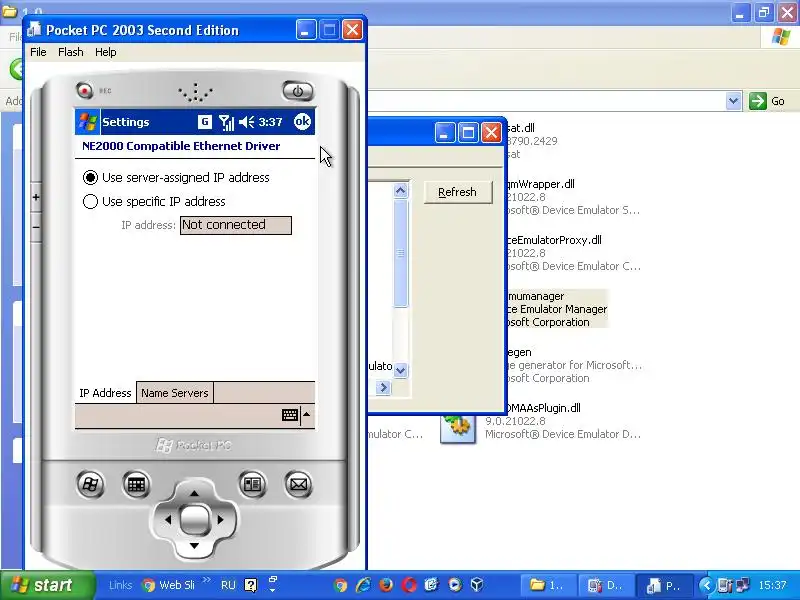Click the D-pad up arrow

(194, 493)
